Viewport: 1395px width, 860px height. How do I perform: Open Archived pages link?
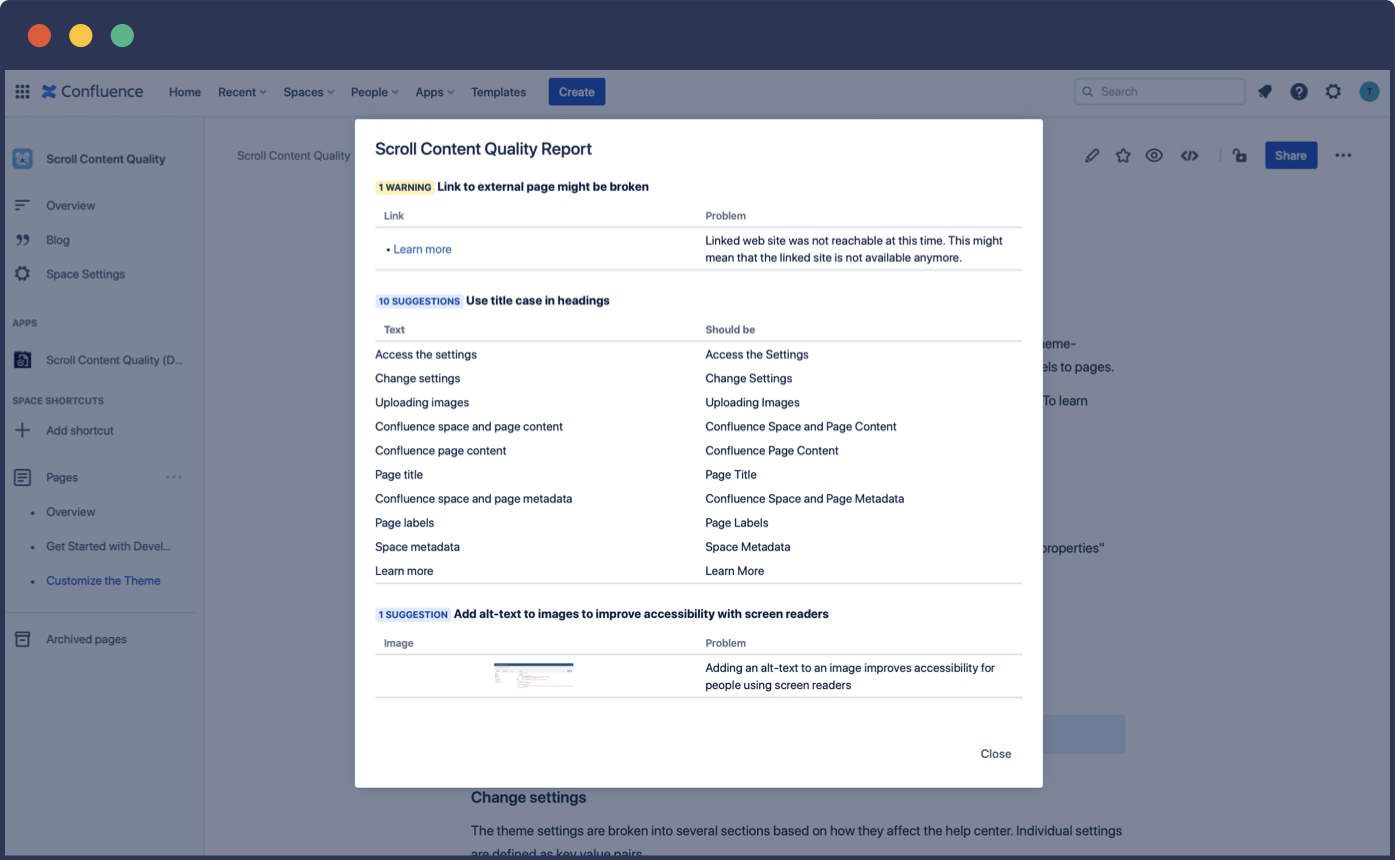[86, 640]
